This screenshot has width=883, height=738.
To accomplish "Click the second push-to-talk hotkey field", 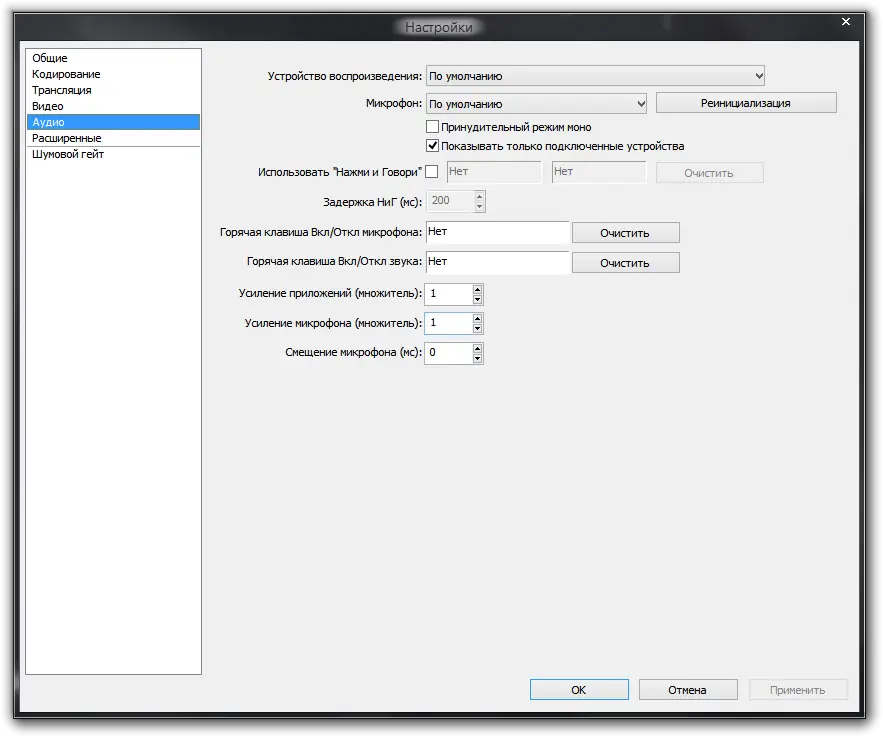I will (599, 172).
